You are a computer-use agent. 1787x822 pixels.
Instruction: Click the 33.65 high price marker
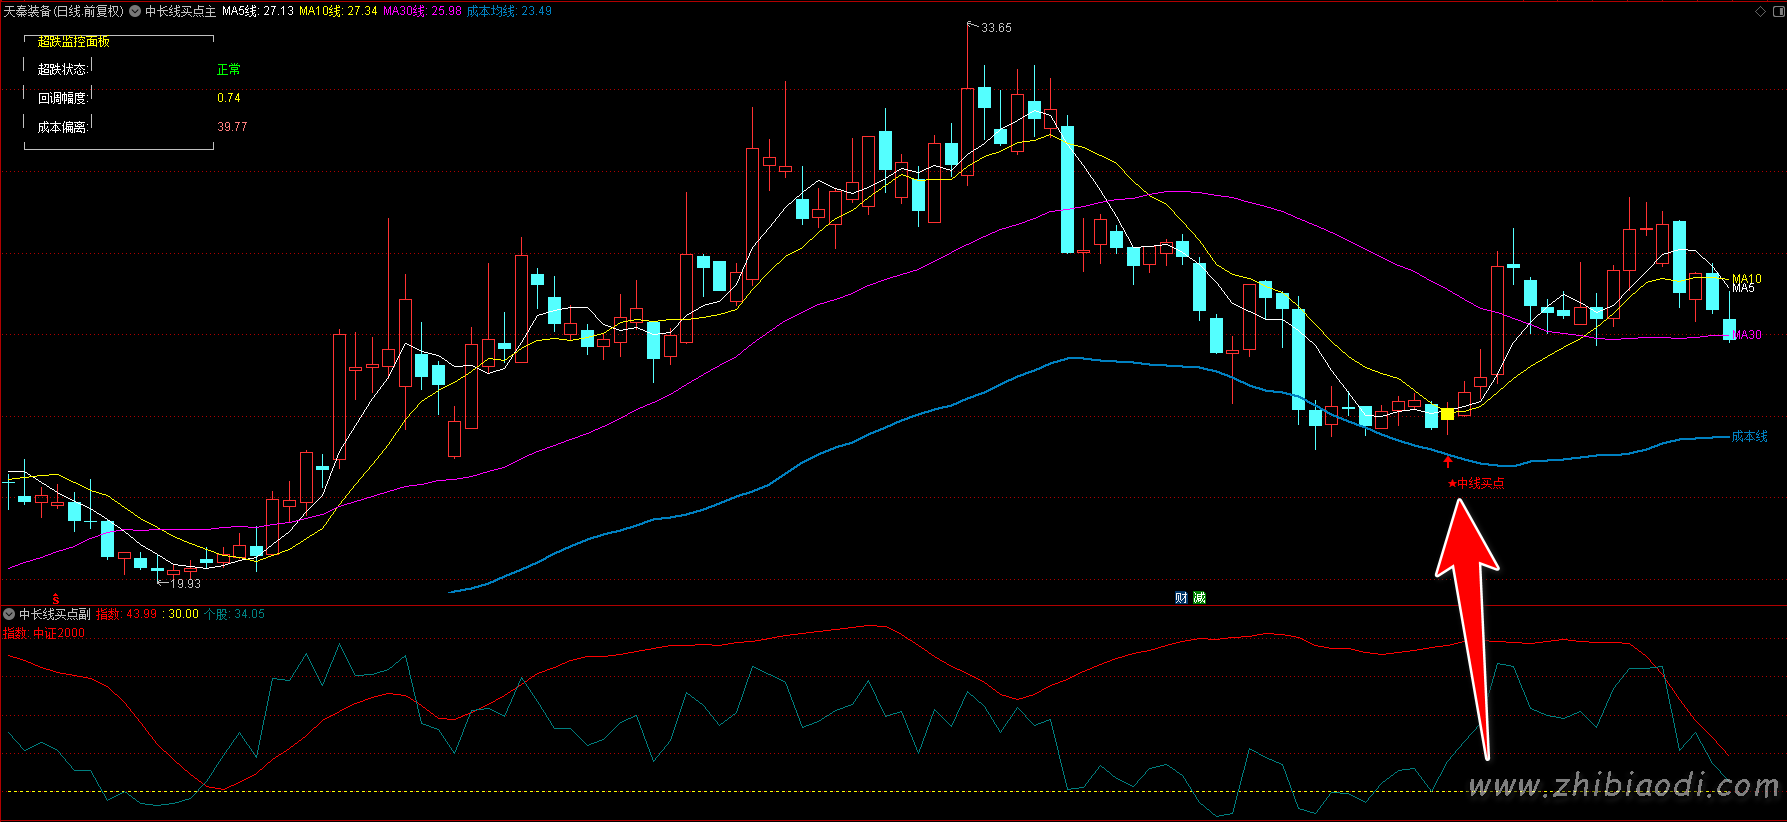pyautogui.click(x=995, y=28)
